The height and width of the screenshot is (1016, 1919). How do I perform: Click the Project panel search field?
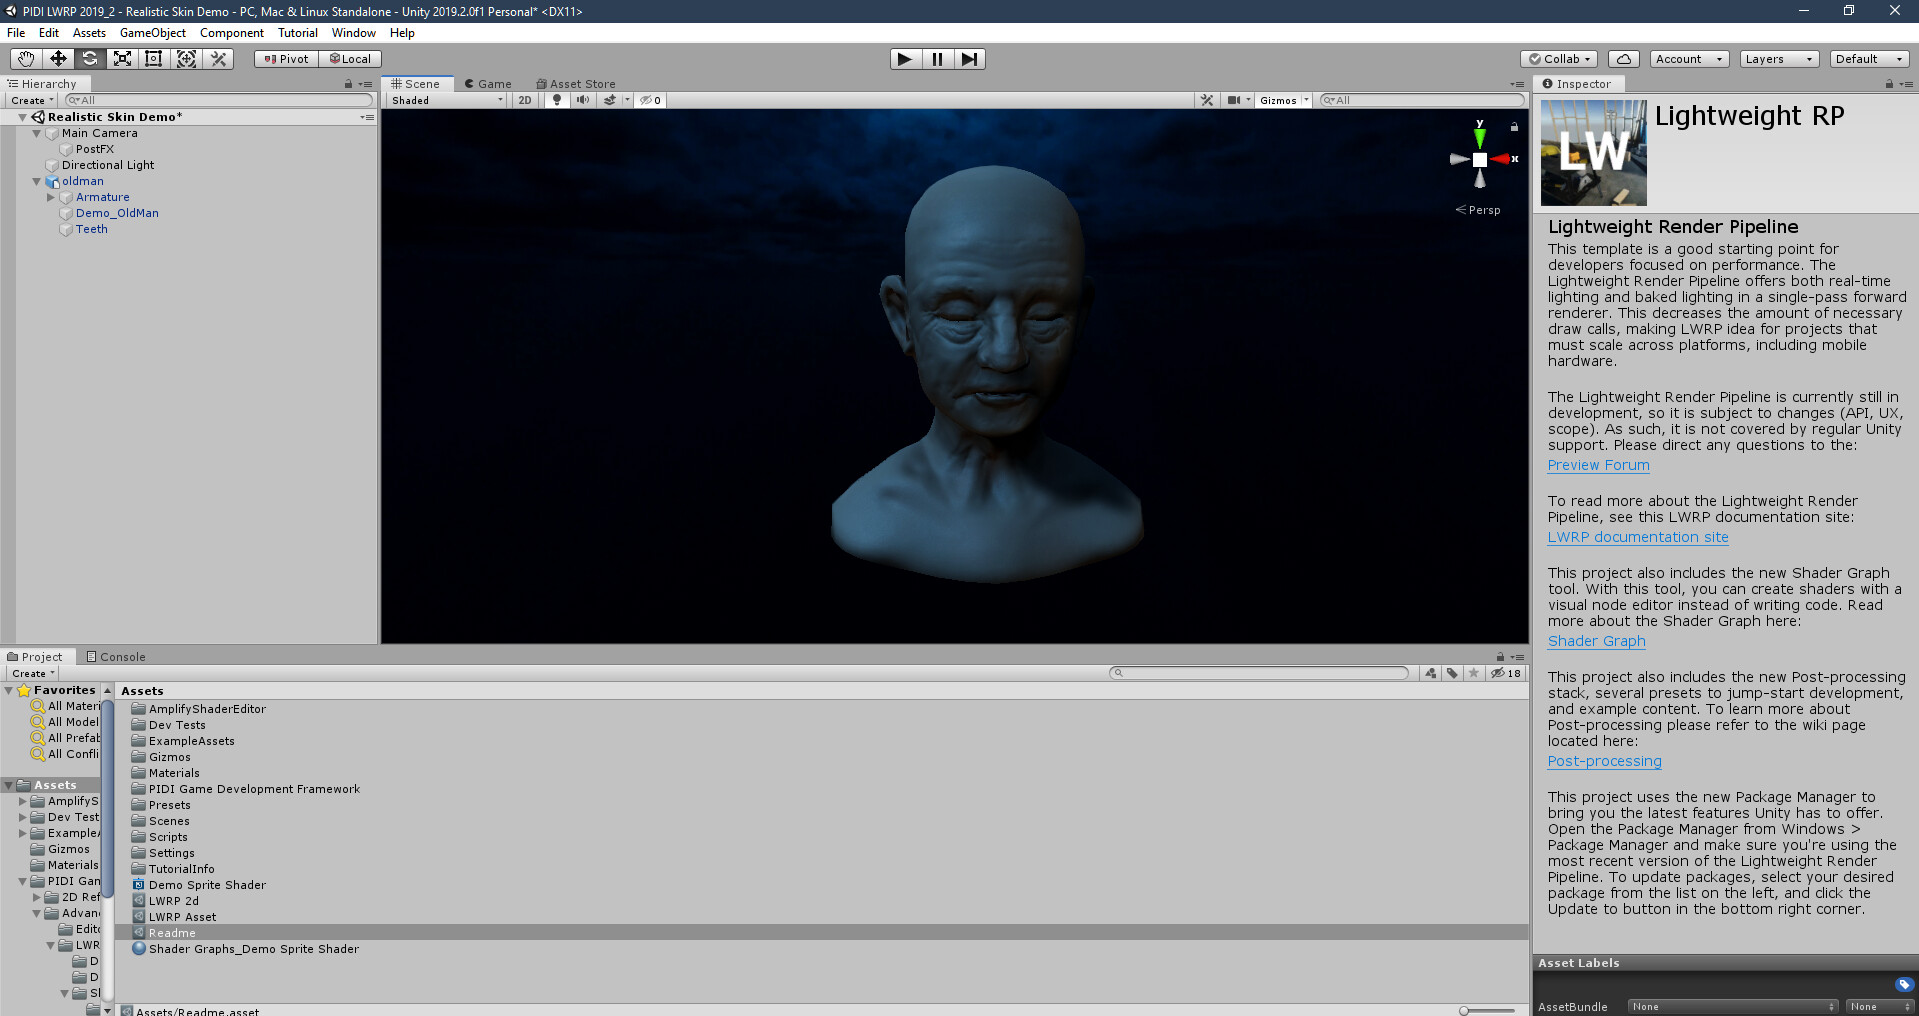click(x=1259, y=673)
